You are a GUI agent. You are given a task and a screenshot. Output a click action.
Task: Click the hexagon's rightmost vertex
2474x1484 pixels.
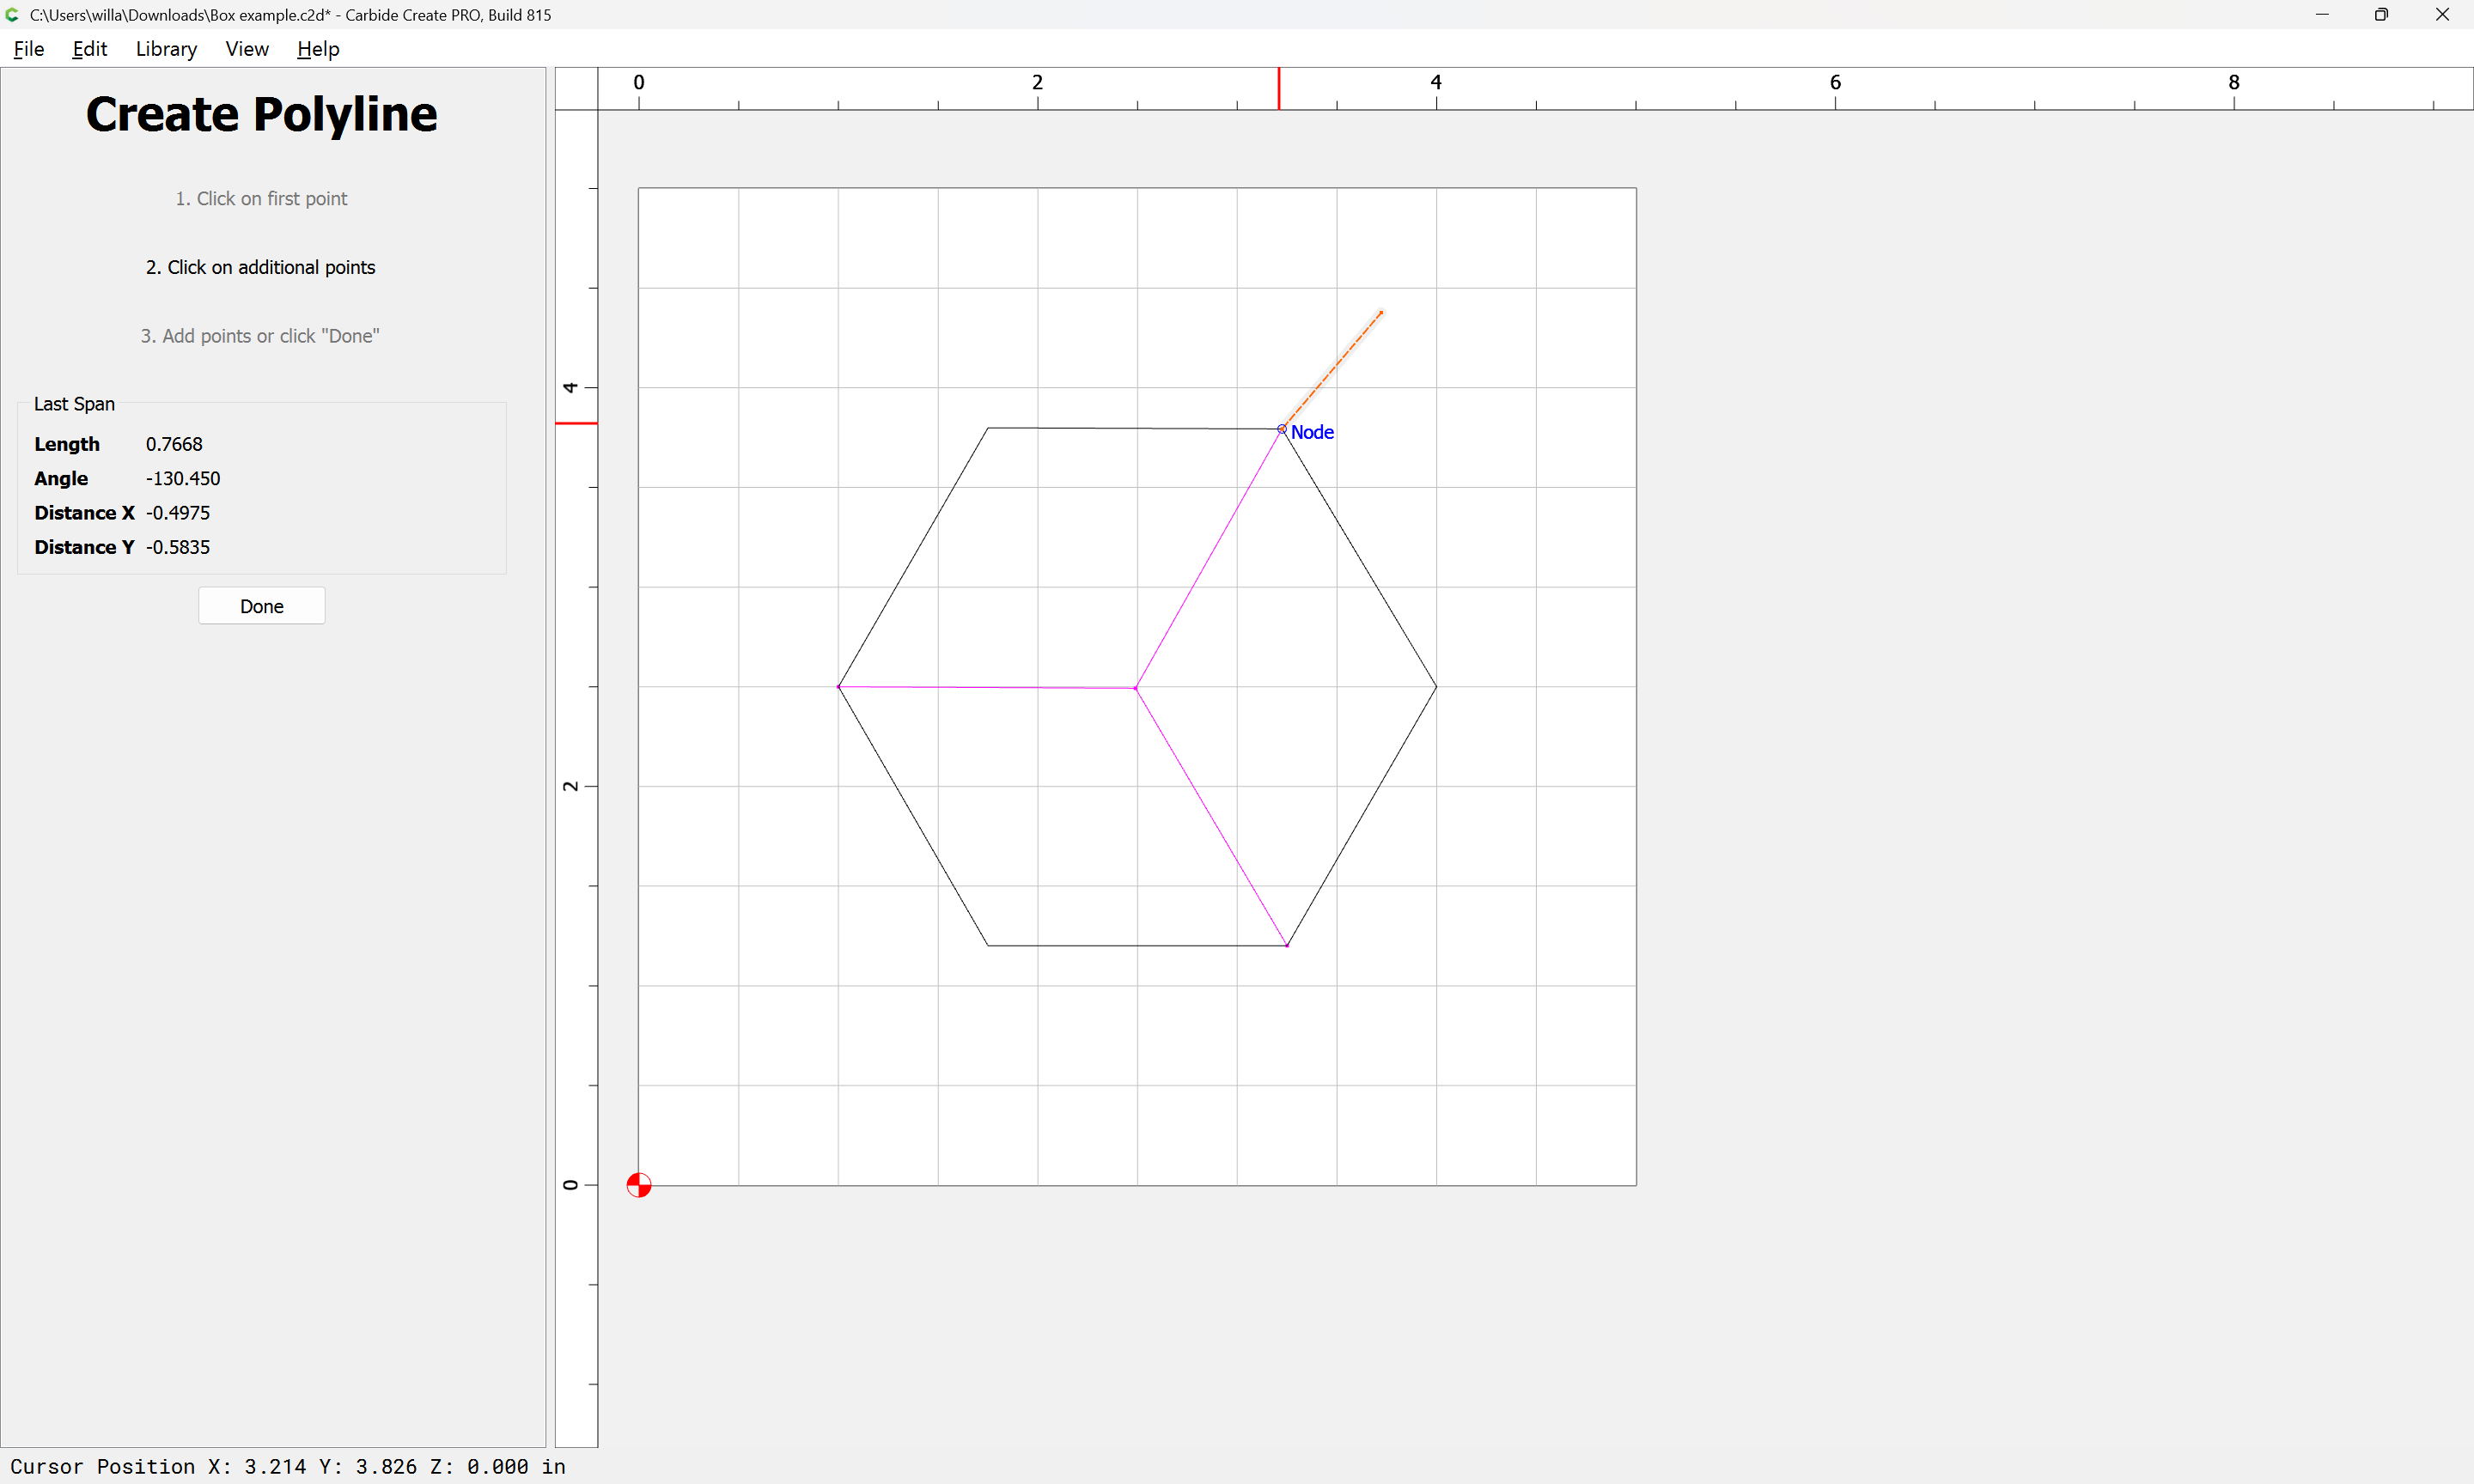point(1436,687)
